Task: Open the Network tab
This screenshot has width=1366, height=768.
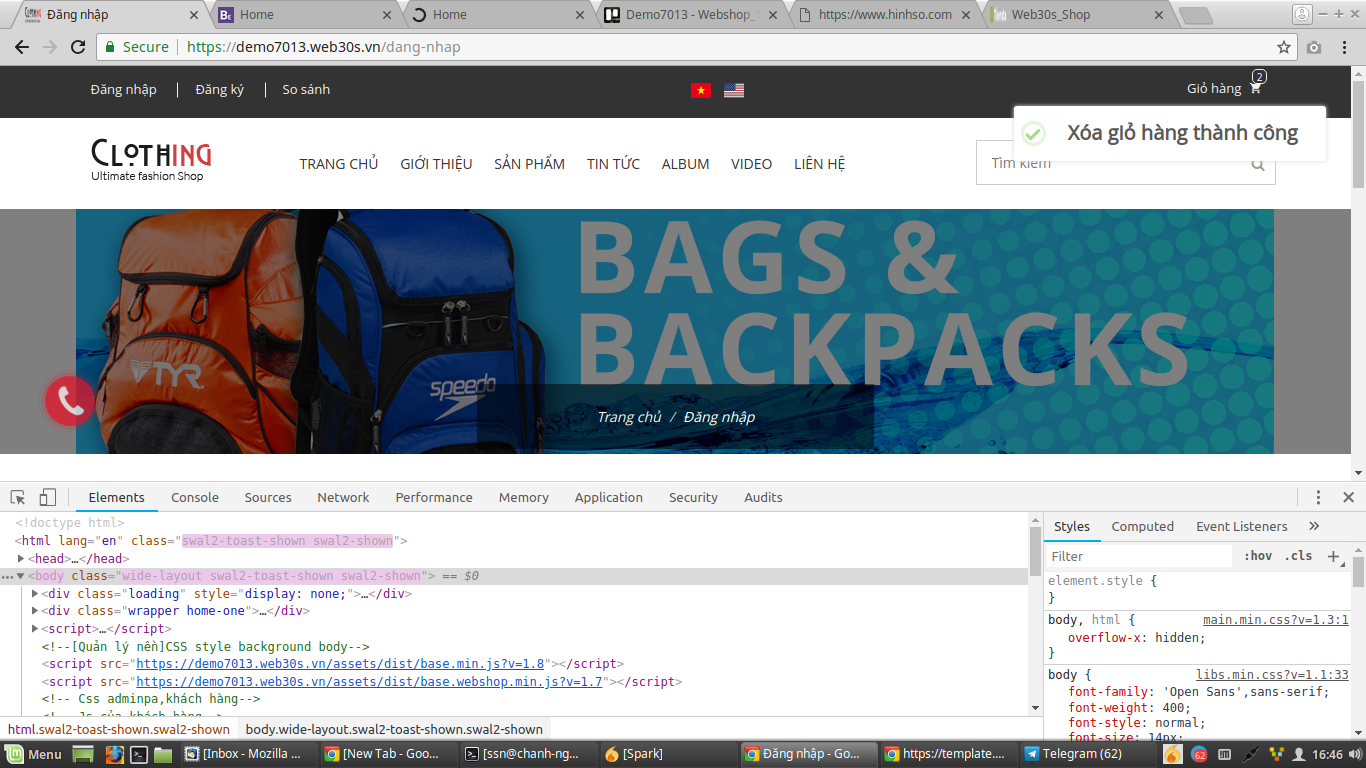Action: 343,497
